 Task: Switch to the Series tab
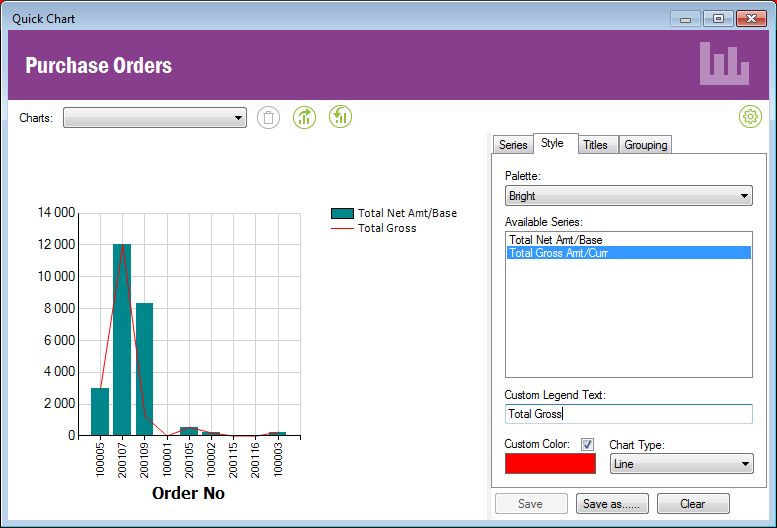tap(513, 145)
